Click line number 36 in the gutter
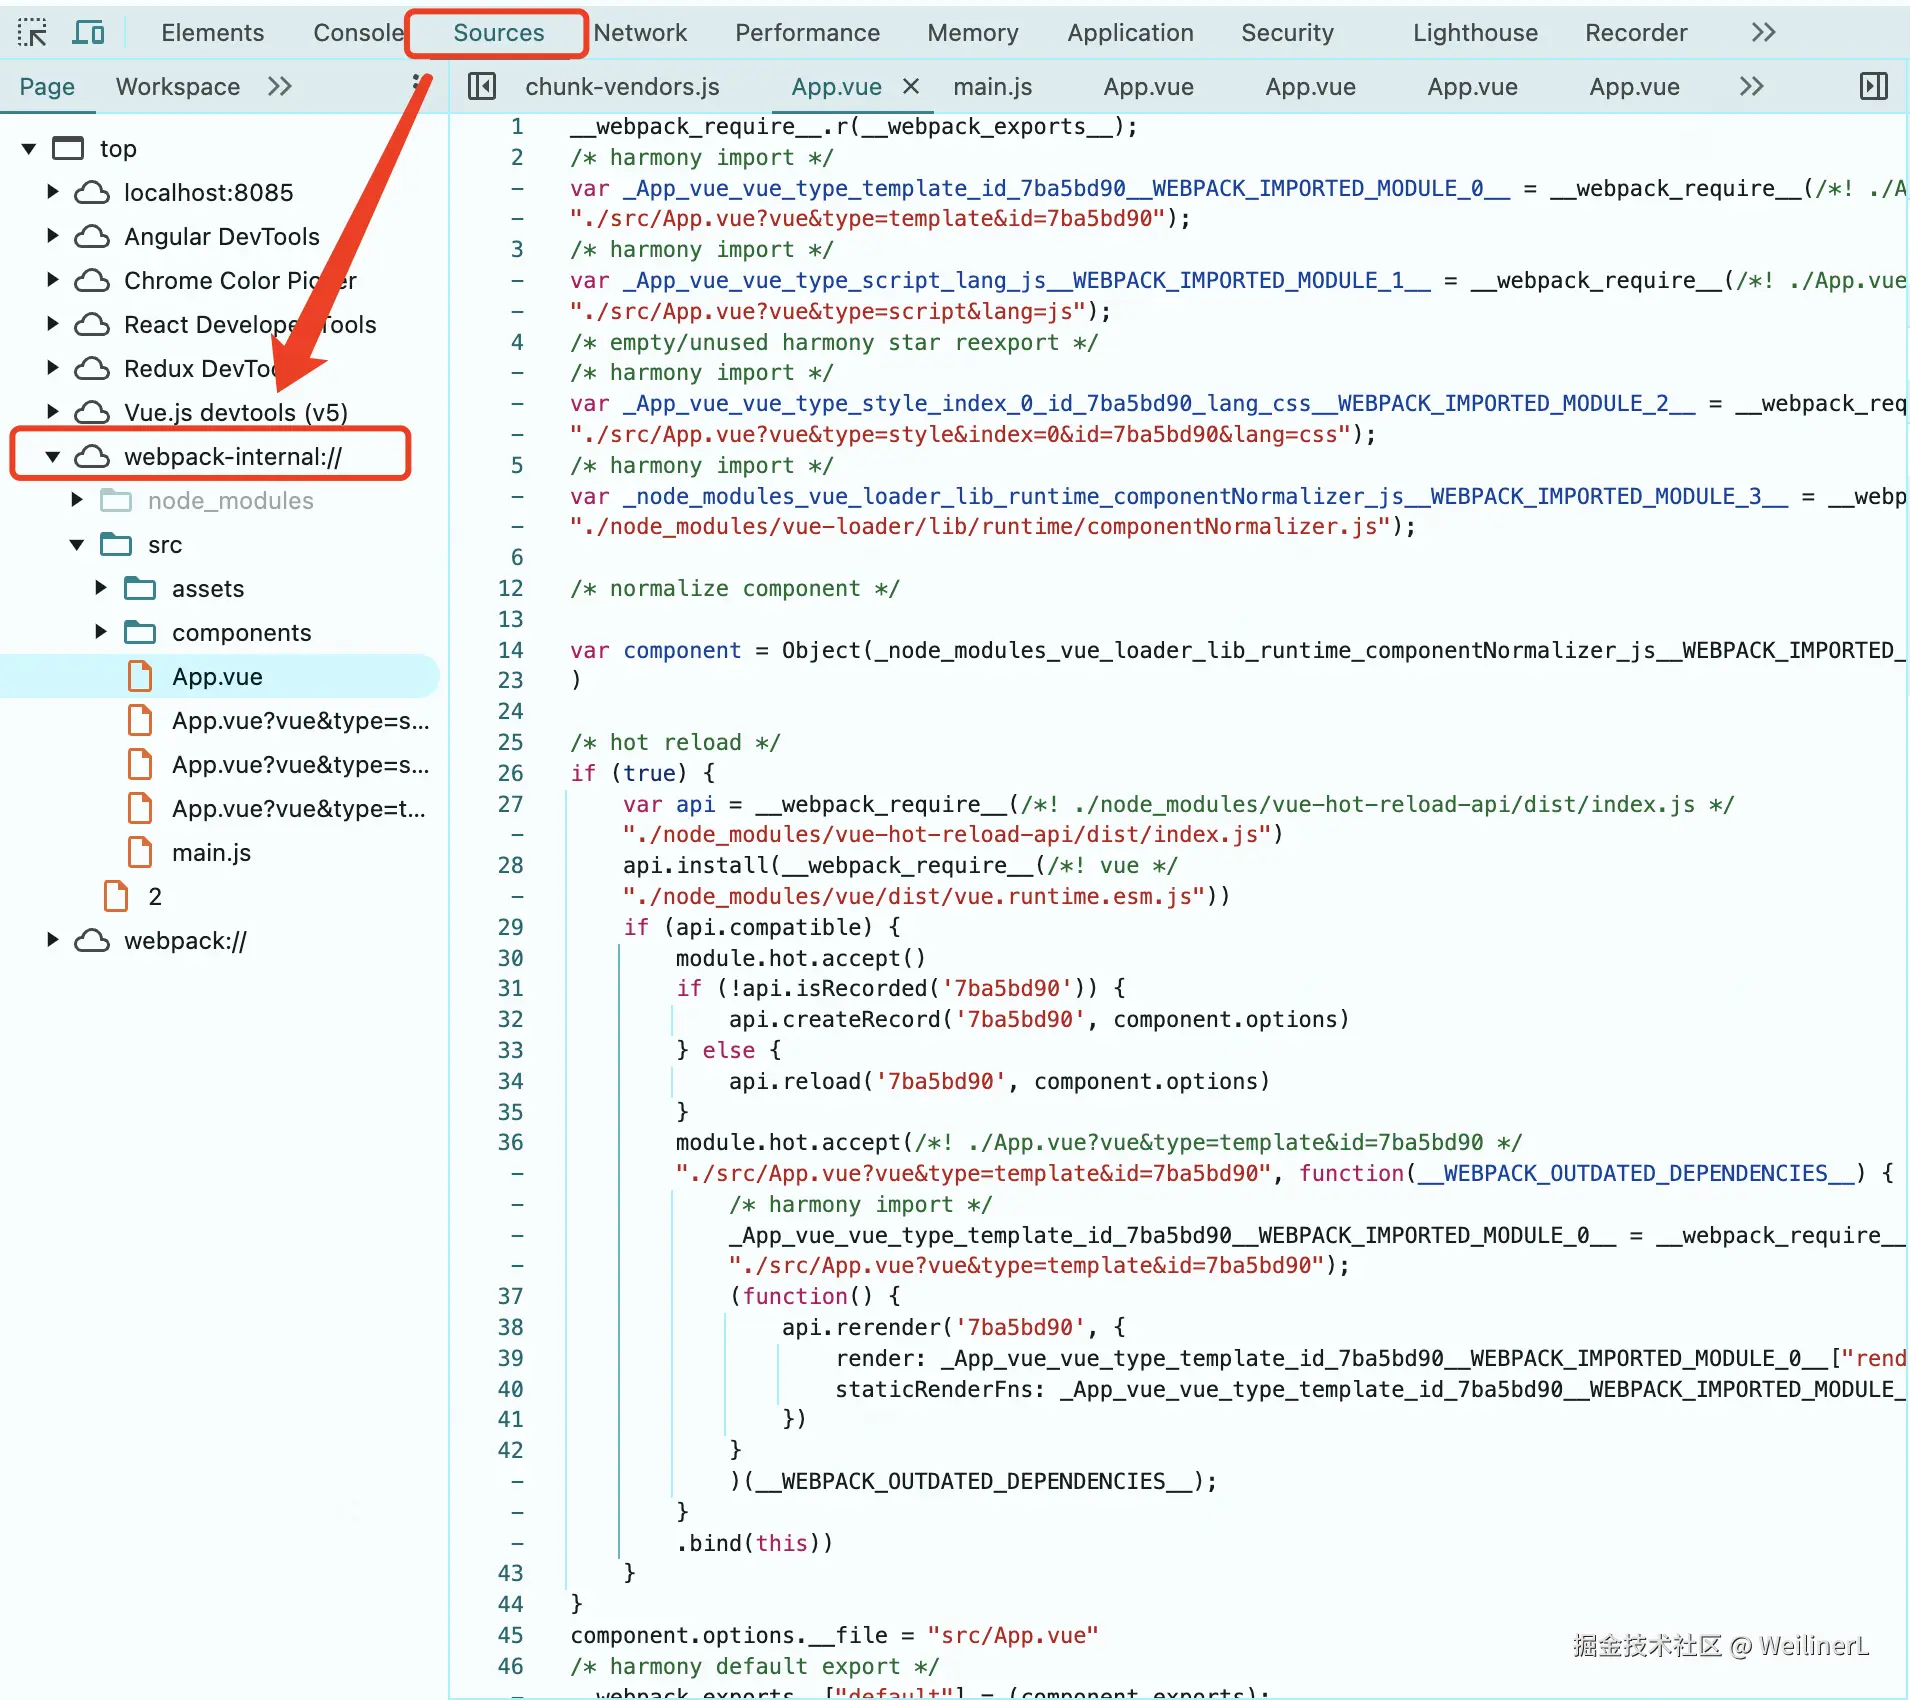1910x1700 pixels. tap(511, 1142)
